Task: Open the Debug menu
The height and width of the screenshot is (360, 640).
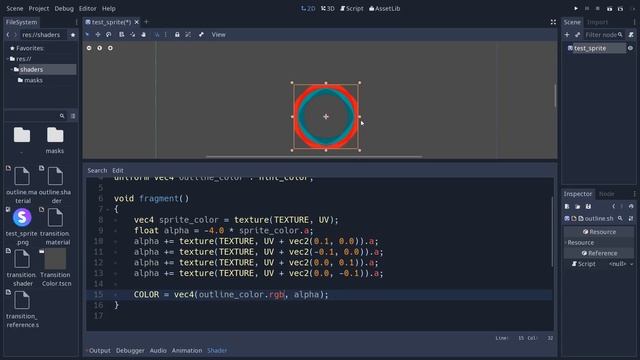Action: point(64,8)
